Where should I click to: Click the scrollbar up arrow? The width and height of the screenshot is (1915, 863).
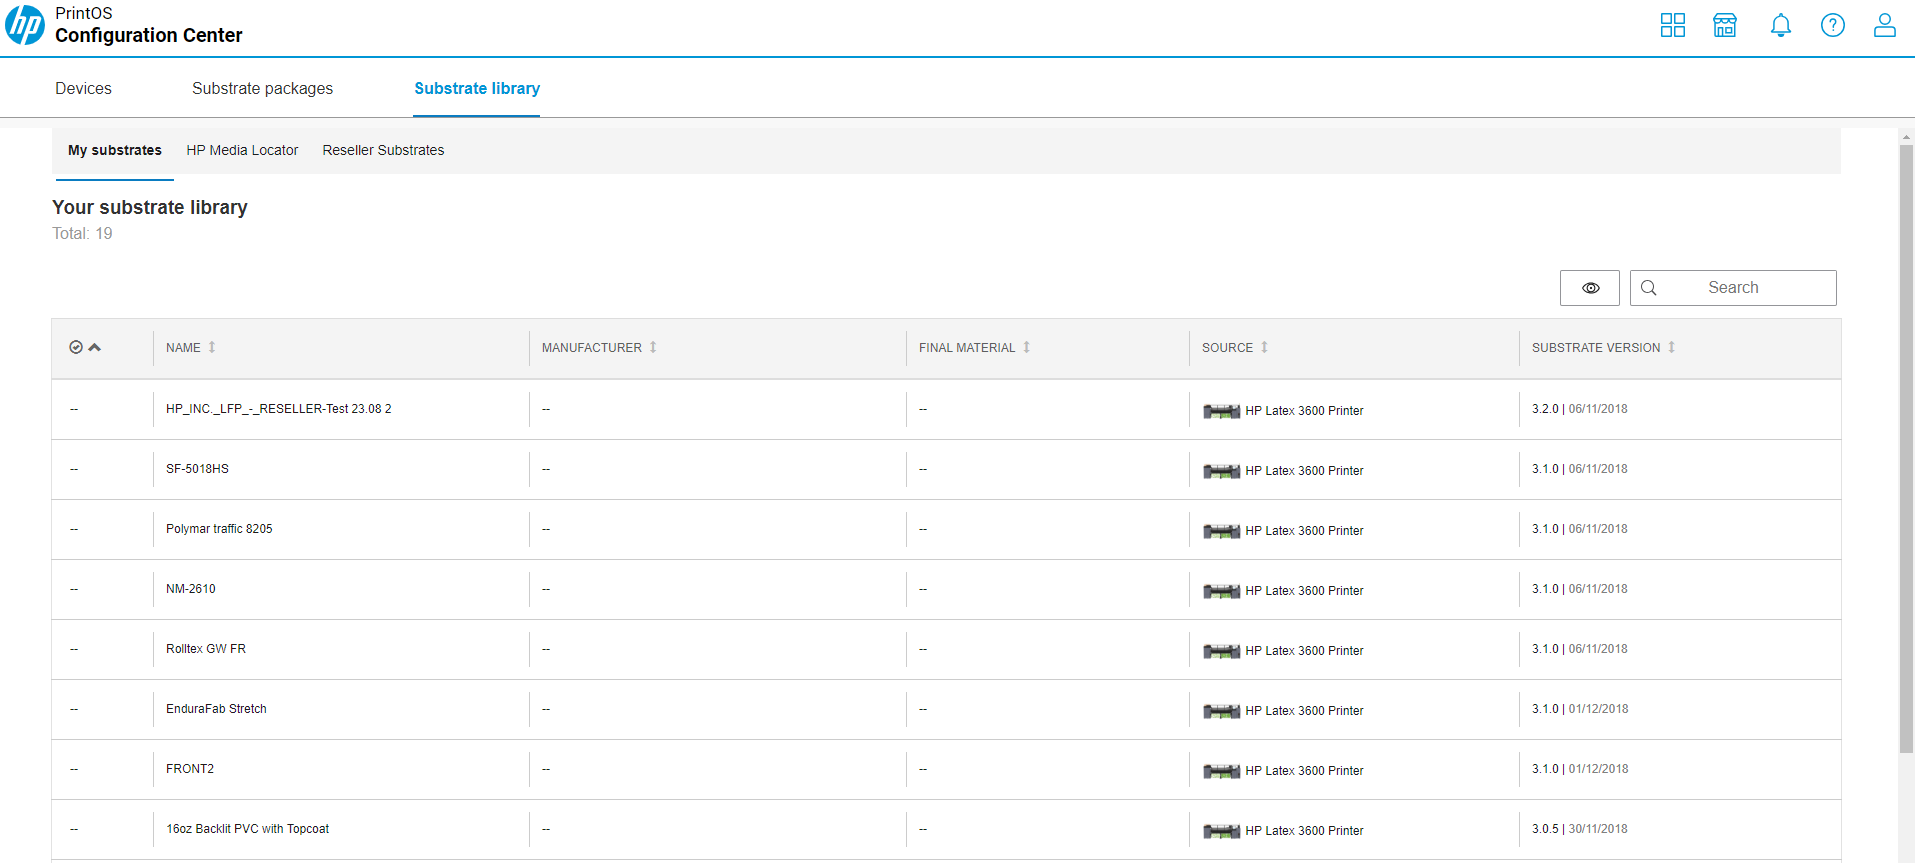coord(1906,137)
